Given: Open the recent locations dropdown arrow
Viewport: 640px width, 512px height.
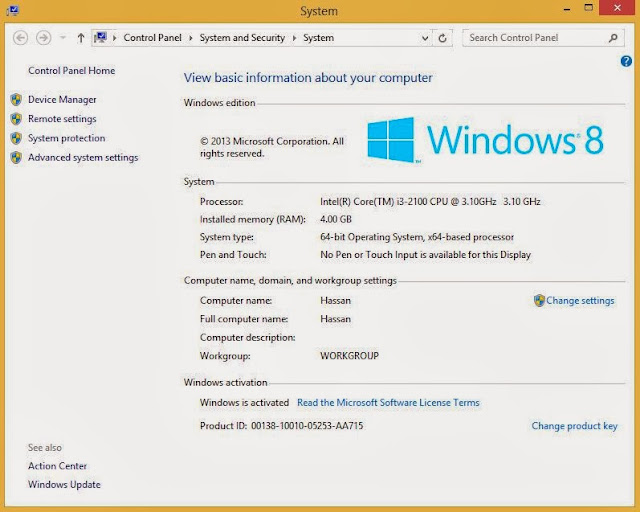Looking at the screenshot, I should [63, 38].
